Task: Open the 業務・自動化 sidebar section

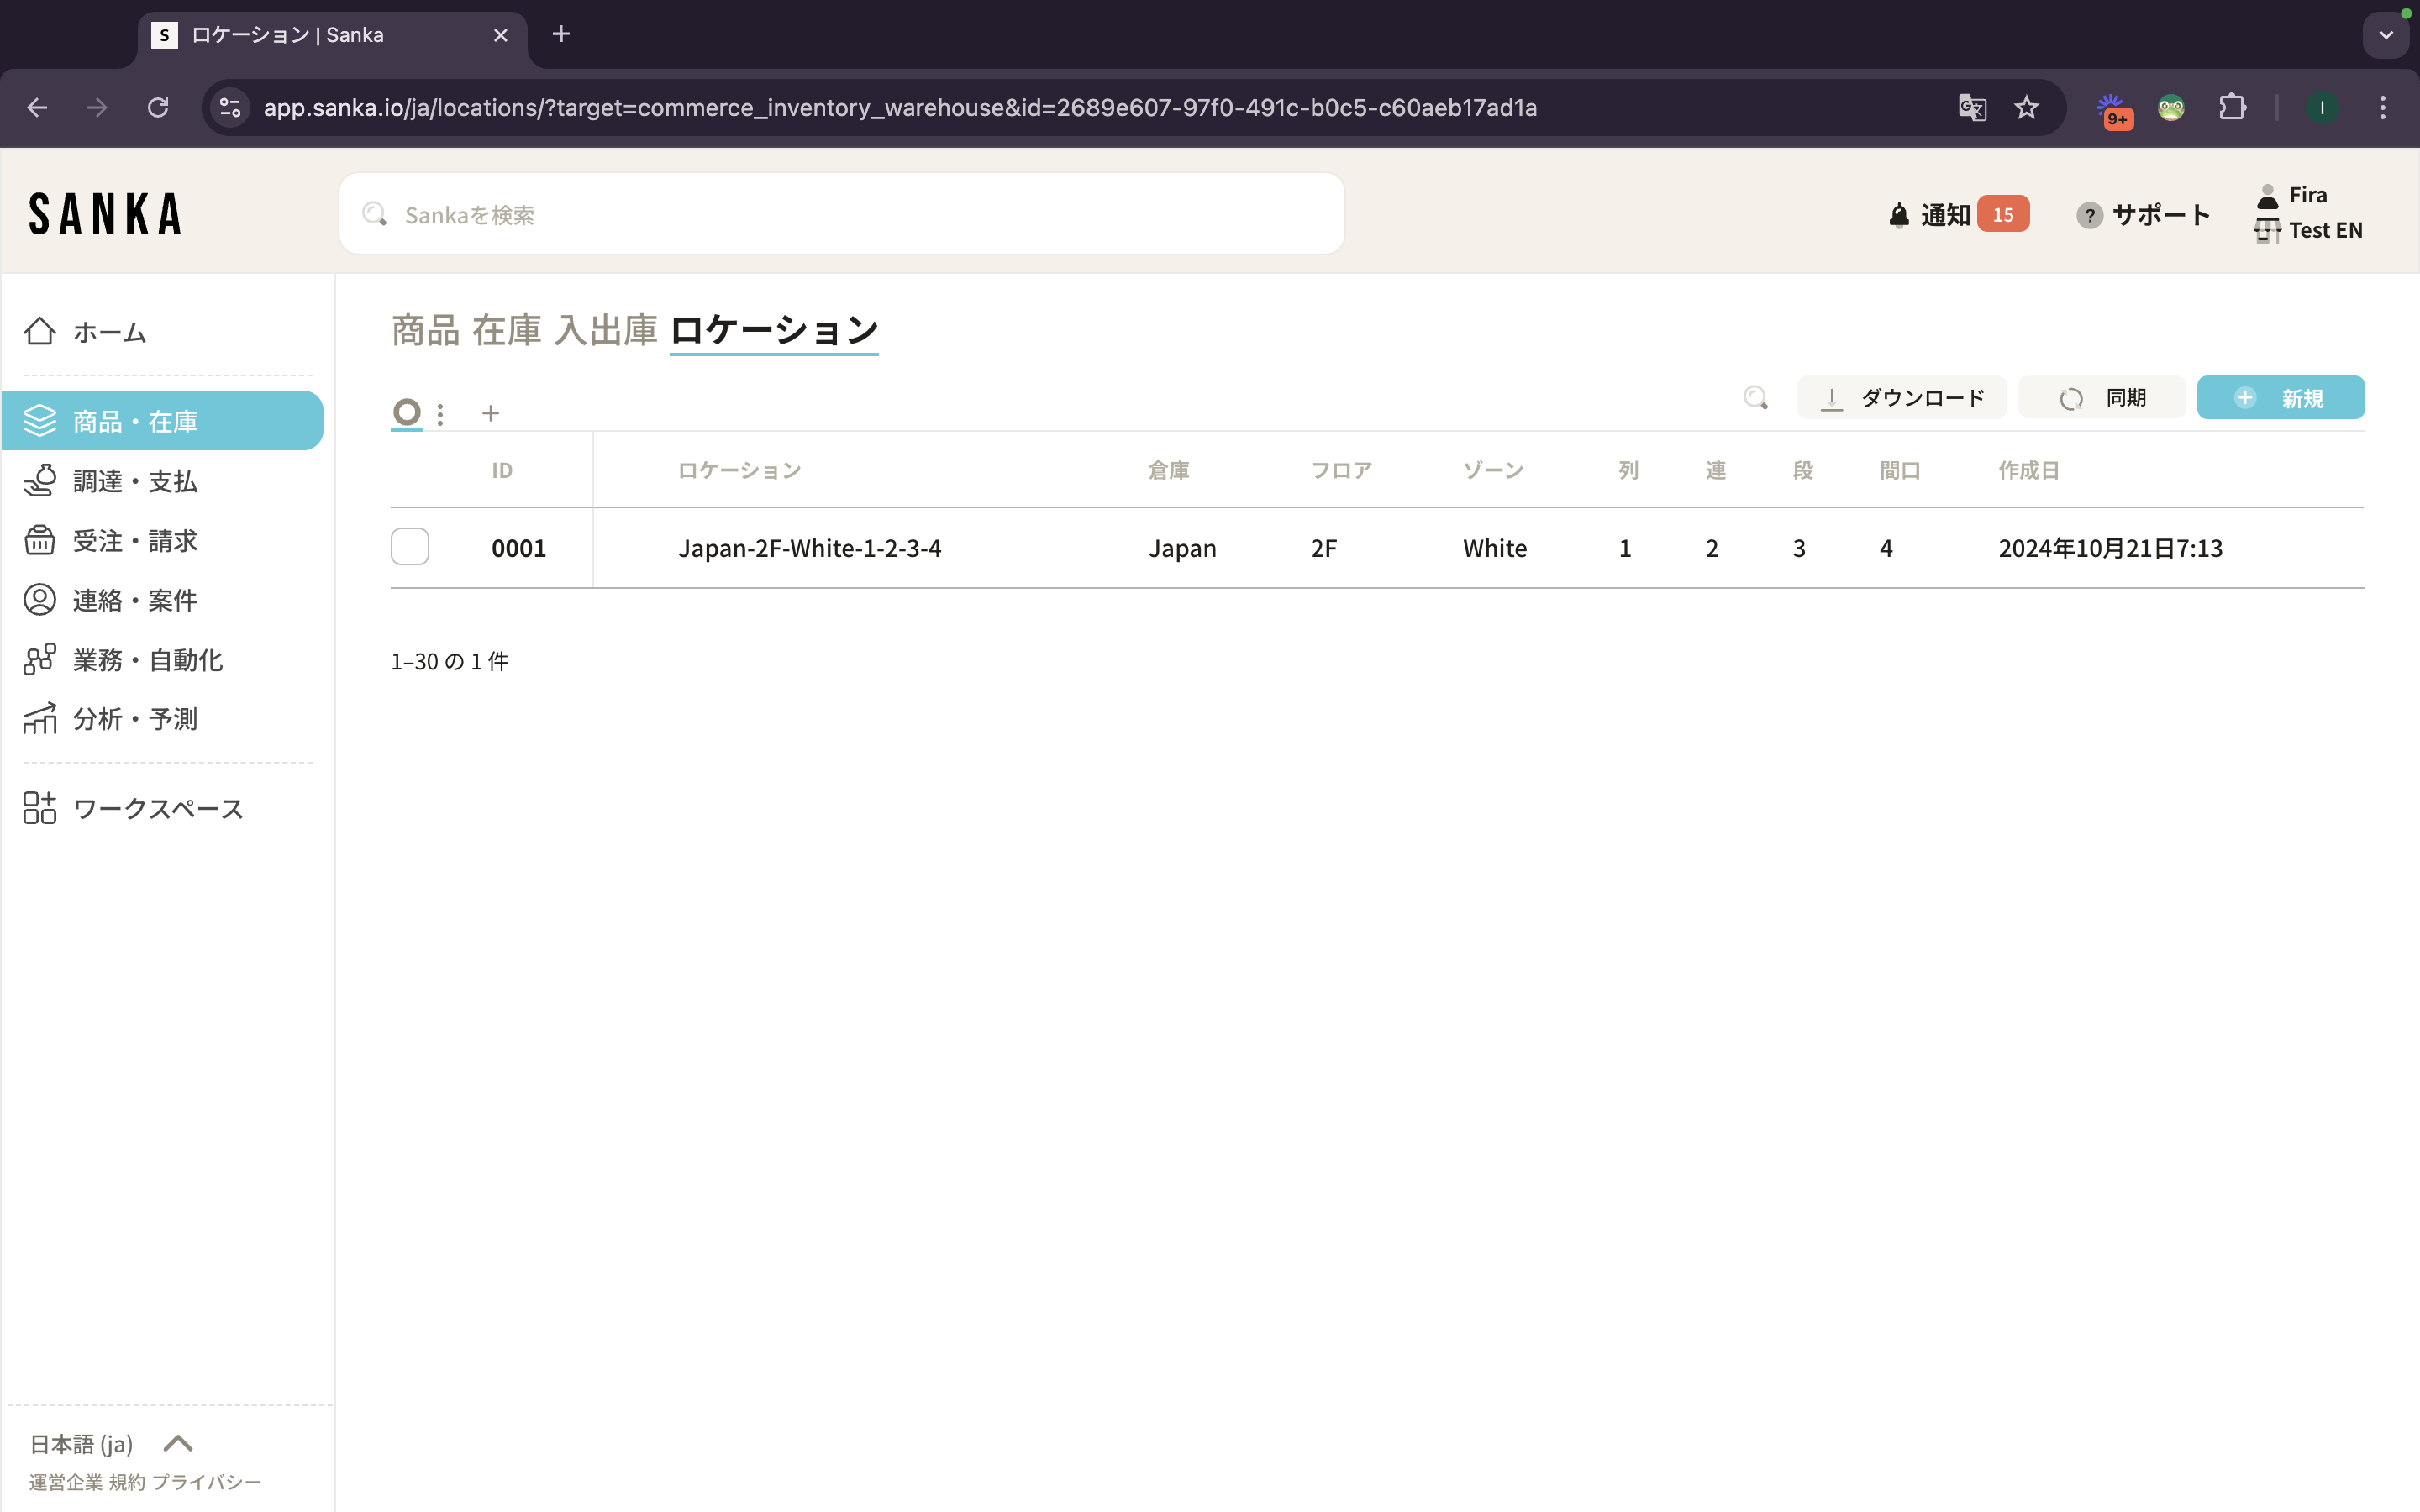Action: [147, 660]
